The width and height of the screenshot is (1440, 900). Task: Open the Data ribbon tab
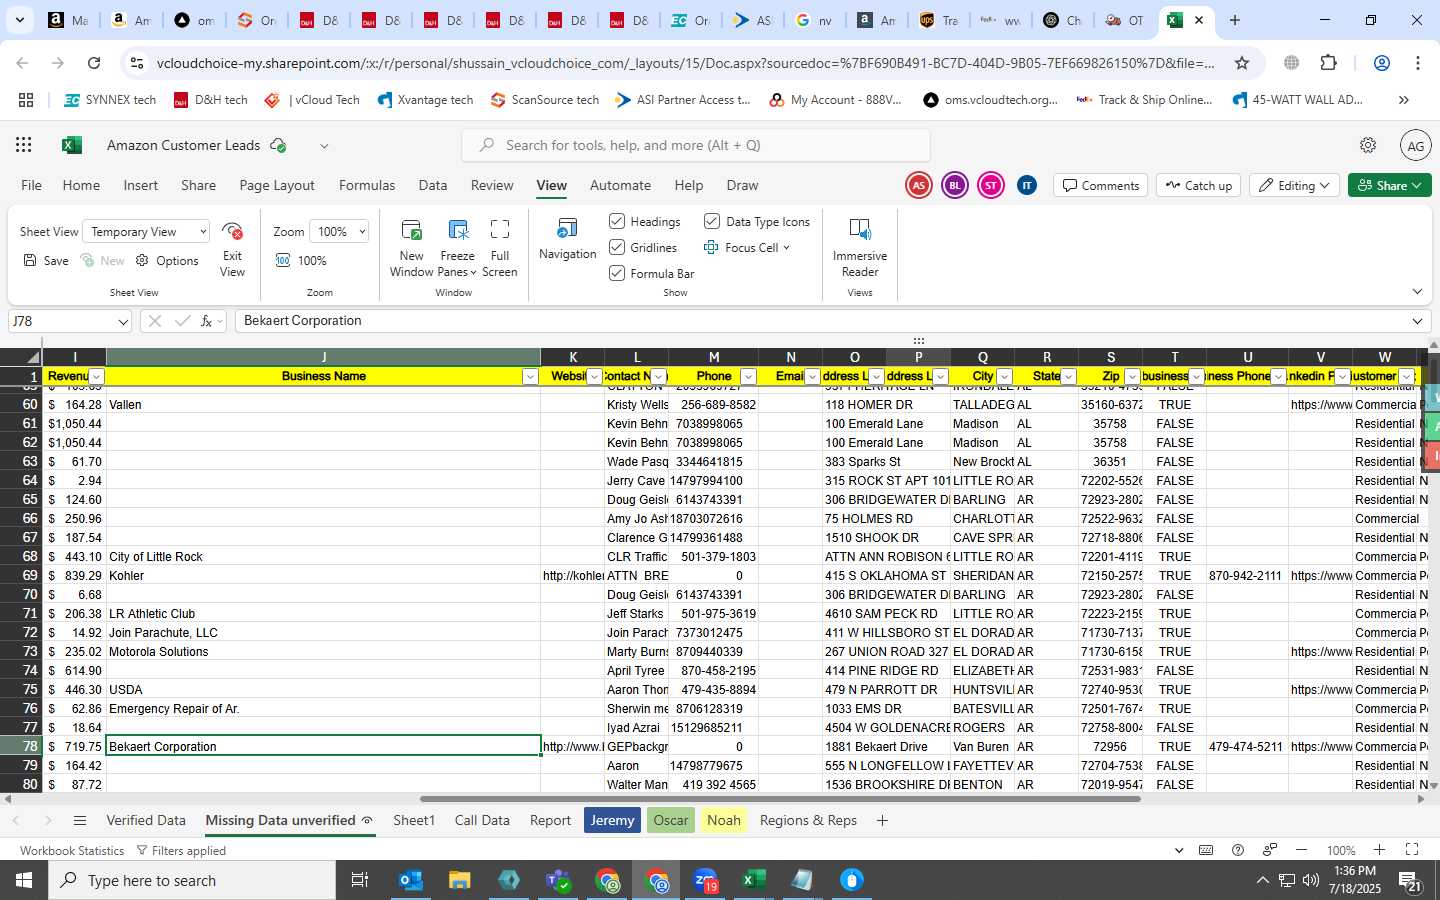coord(432,185)
